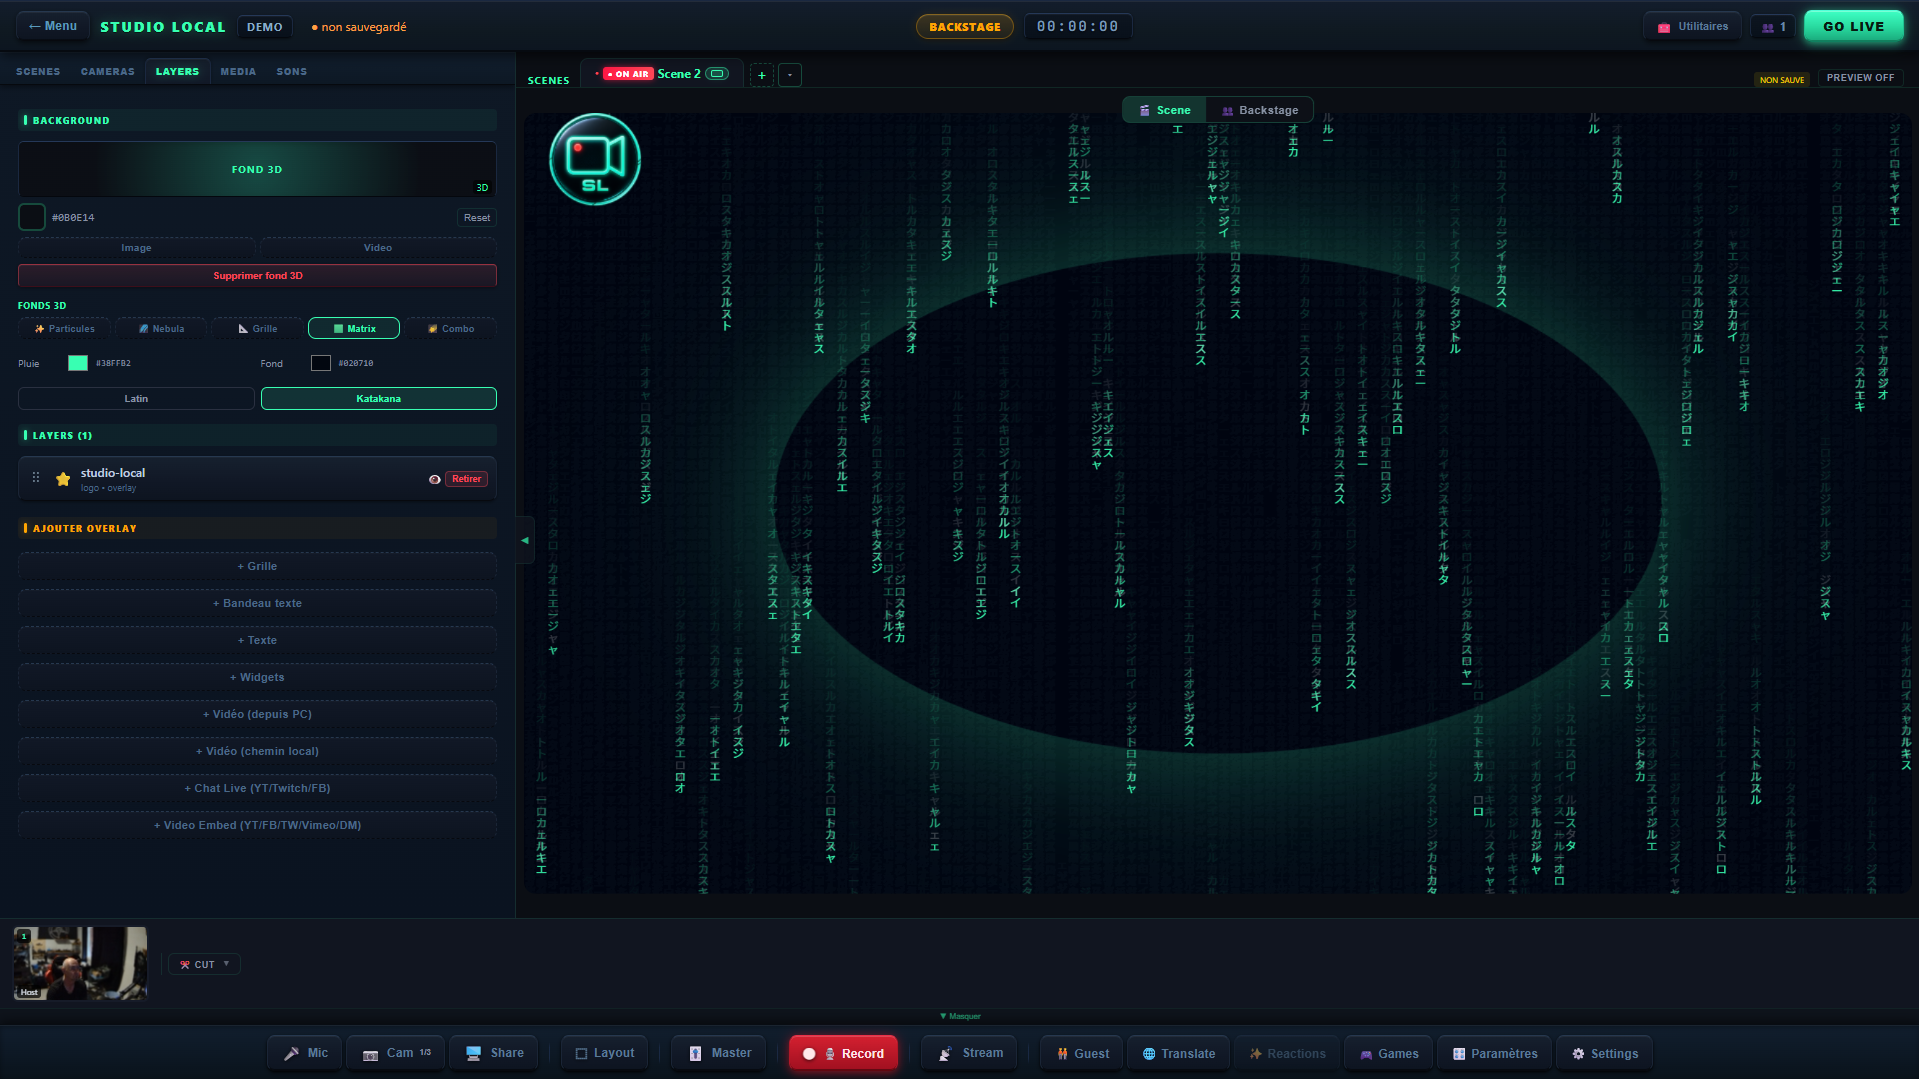1919x1079 pixels.
Task: Click the Guest people icon
Action: coord(1062,1053)
